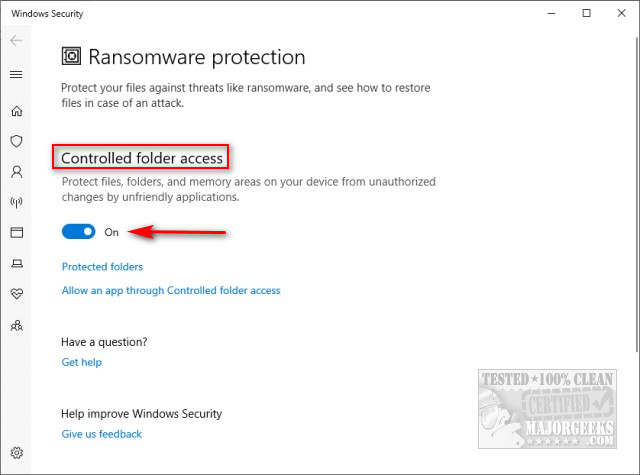Open the Protected folders link
This screenshot has width=640, height=475.
(x=102, y=266)
